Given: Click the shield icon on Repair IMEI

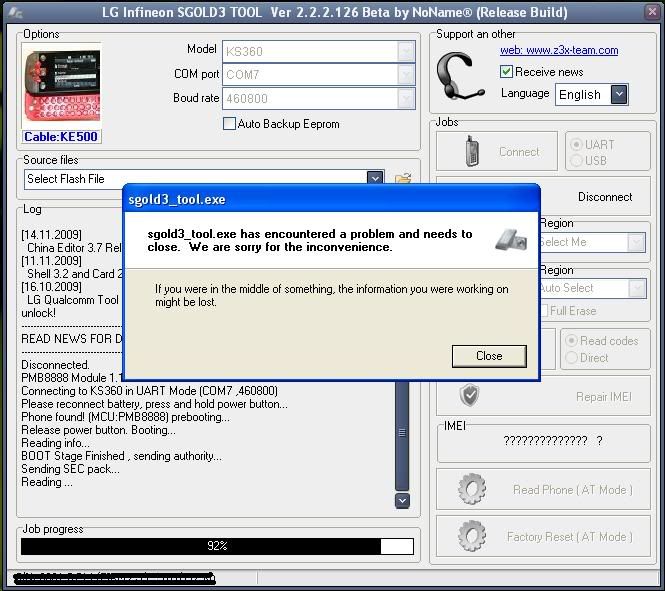Looking at the screenshot, I should coord(469,395).
